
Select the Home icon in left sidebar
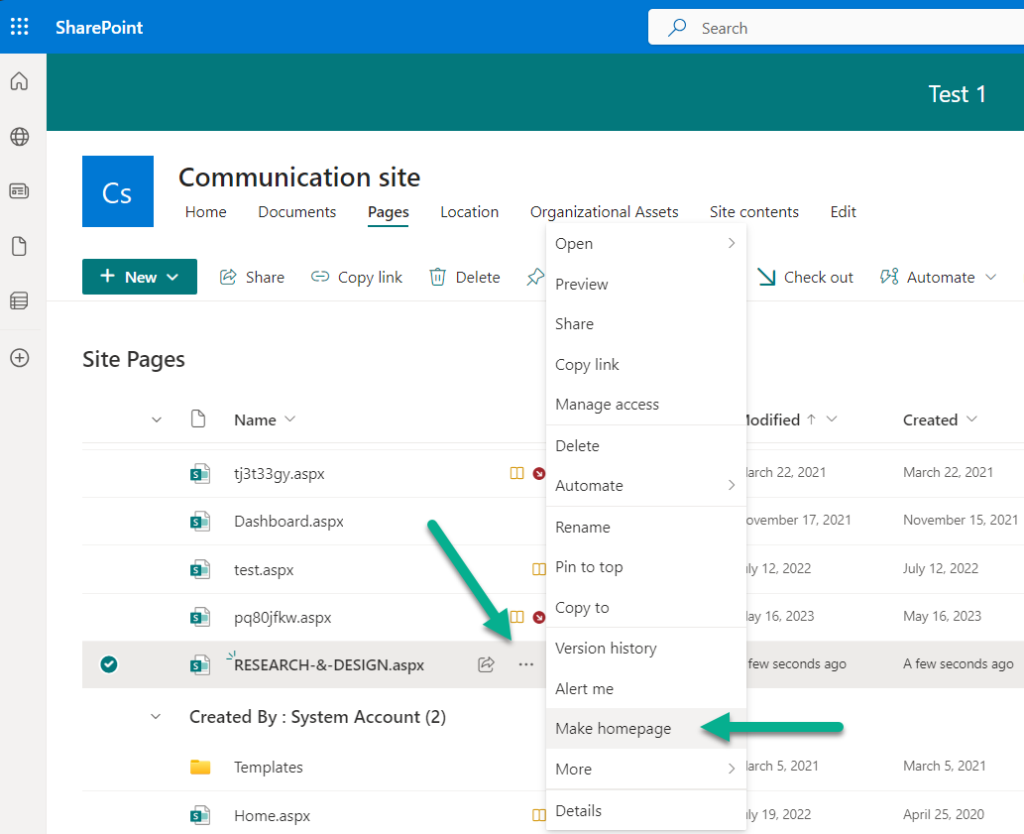[20, 81]
